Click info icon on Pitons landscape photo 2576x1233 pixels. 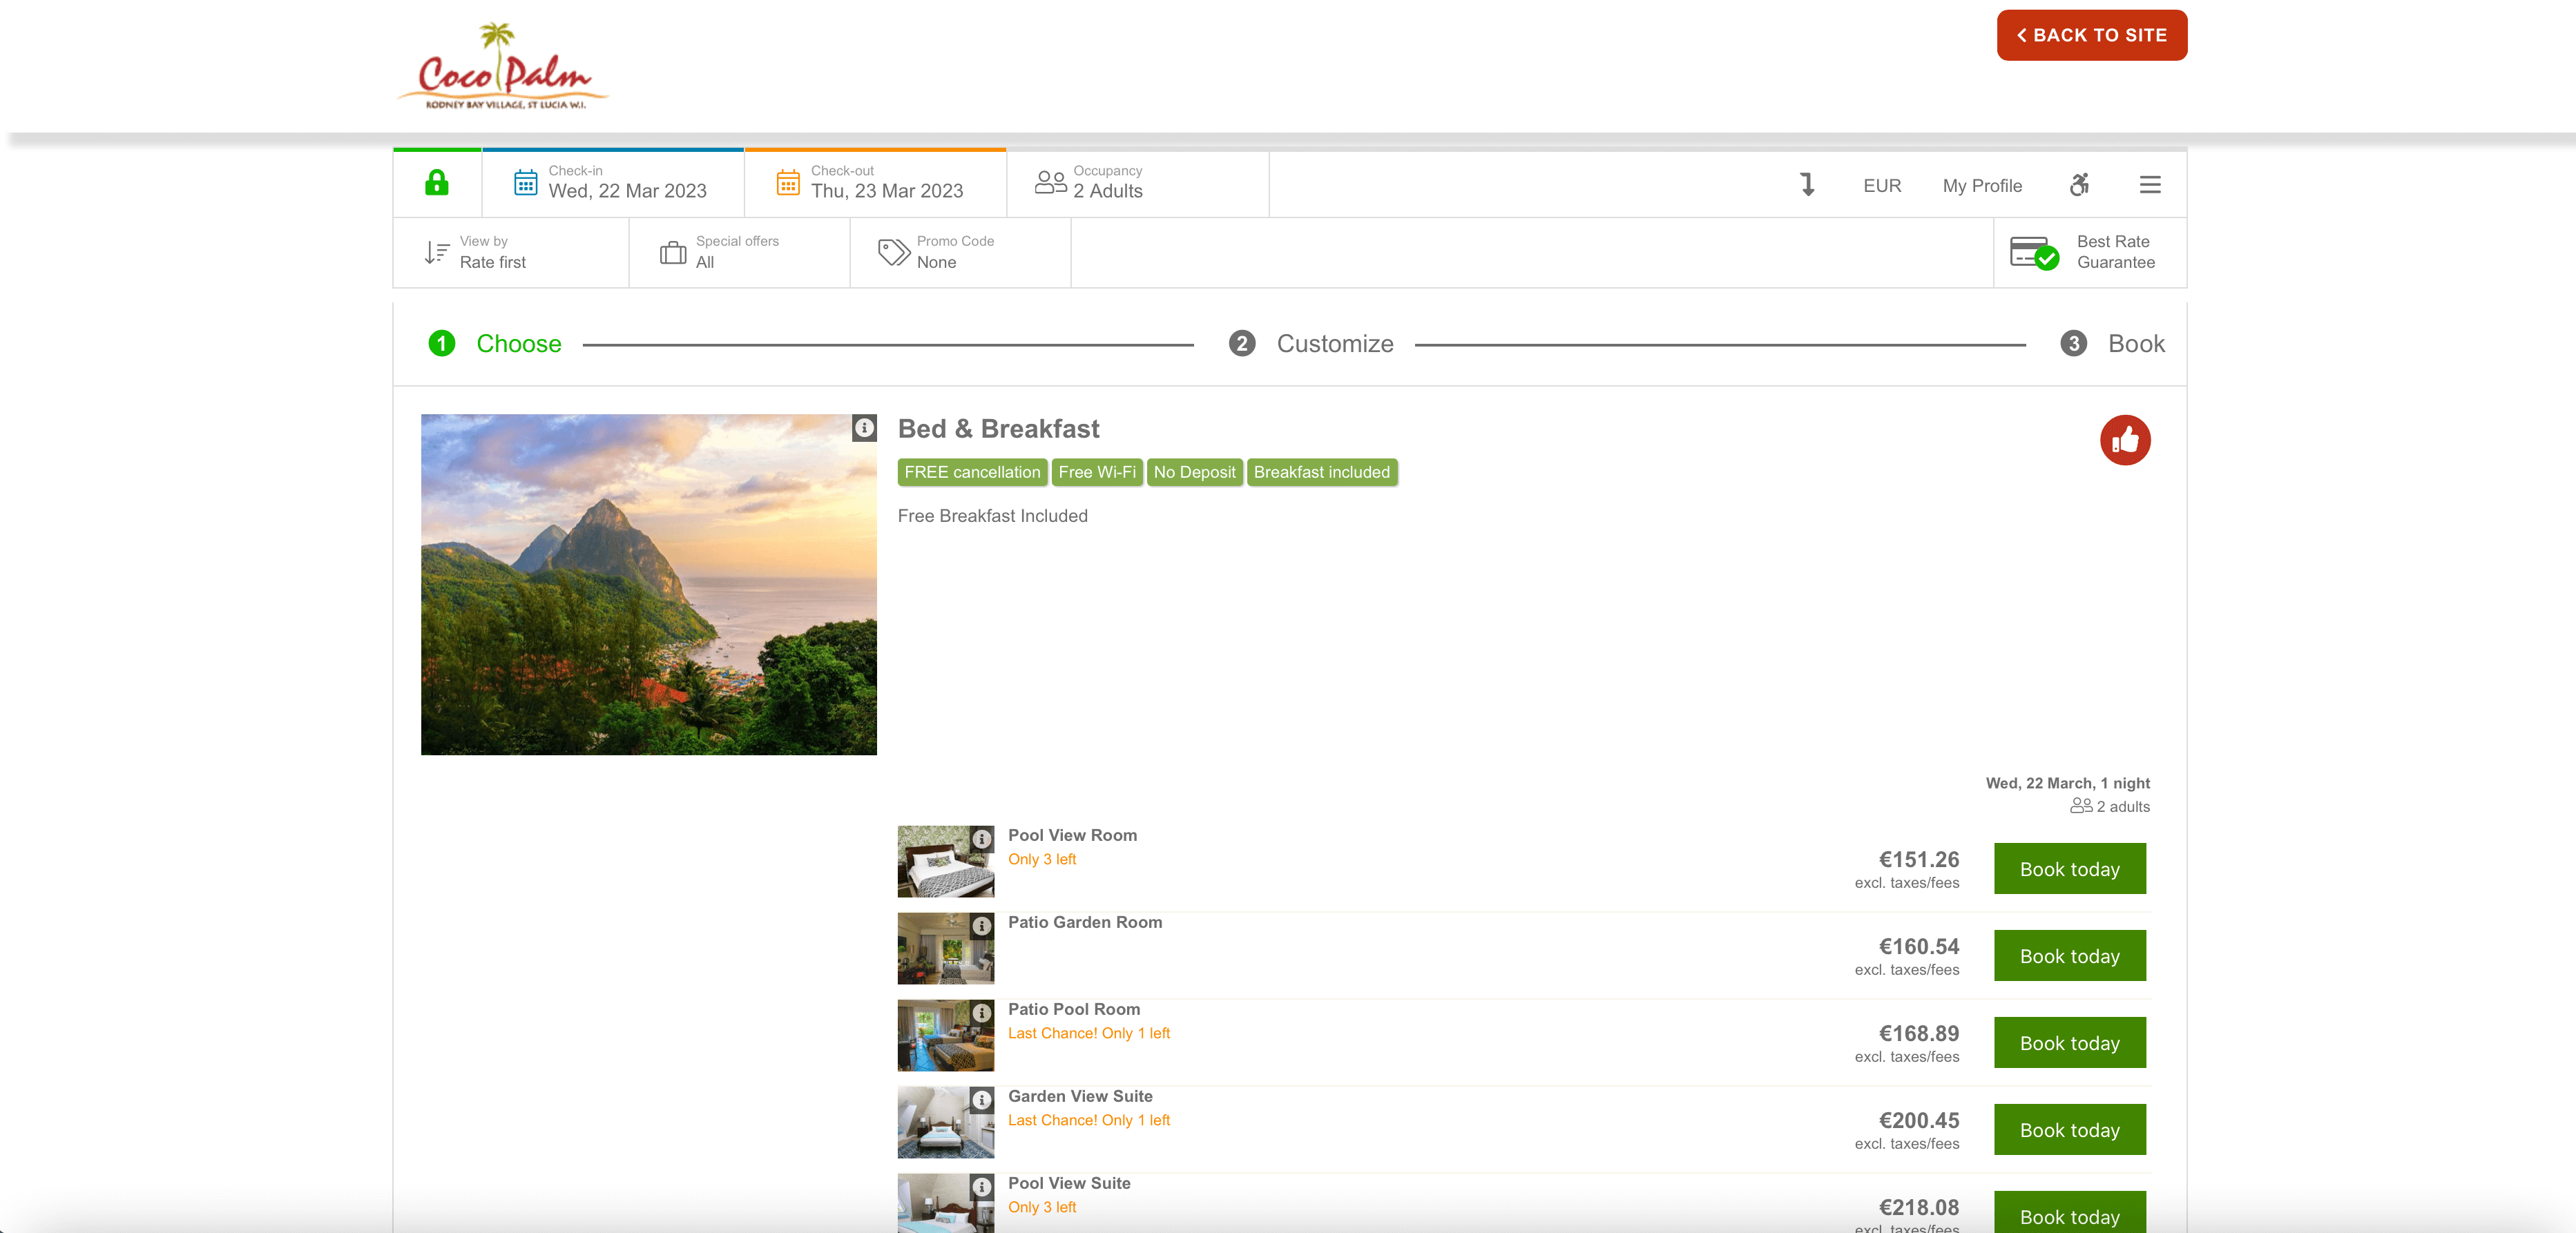[864, 428]
